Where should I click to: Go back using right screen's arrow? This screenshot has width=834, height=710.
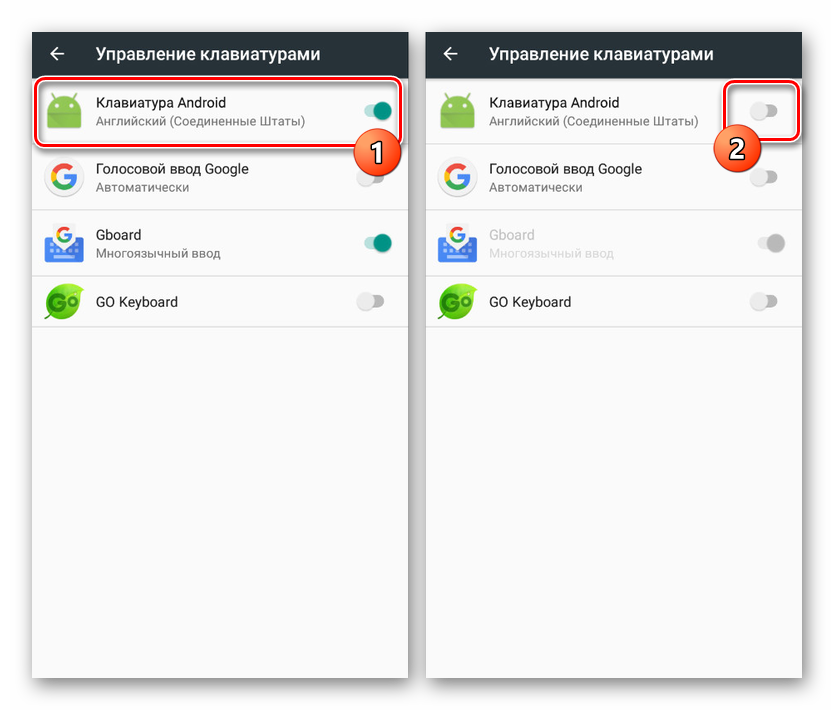click(x=451, y=54)
